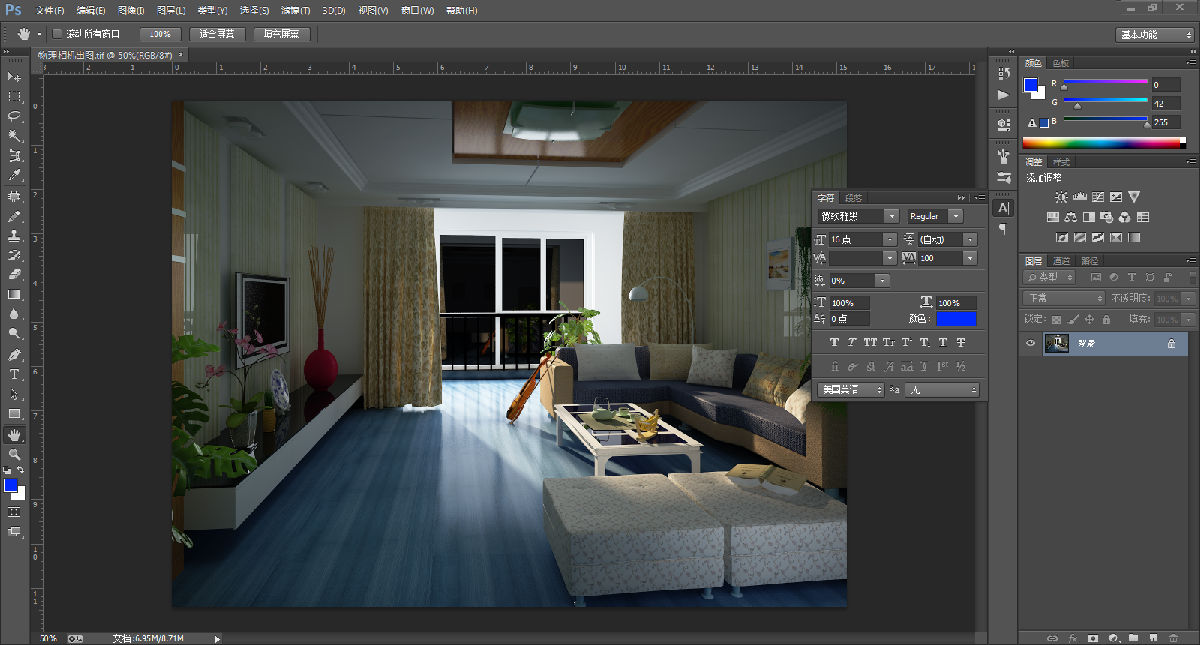The width and height of the screenshot is (1200, 645).
Task: Click the lock-all padlock icon in Layers
Action: pos(1106,320)
